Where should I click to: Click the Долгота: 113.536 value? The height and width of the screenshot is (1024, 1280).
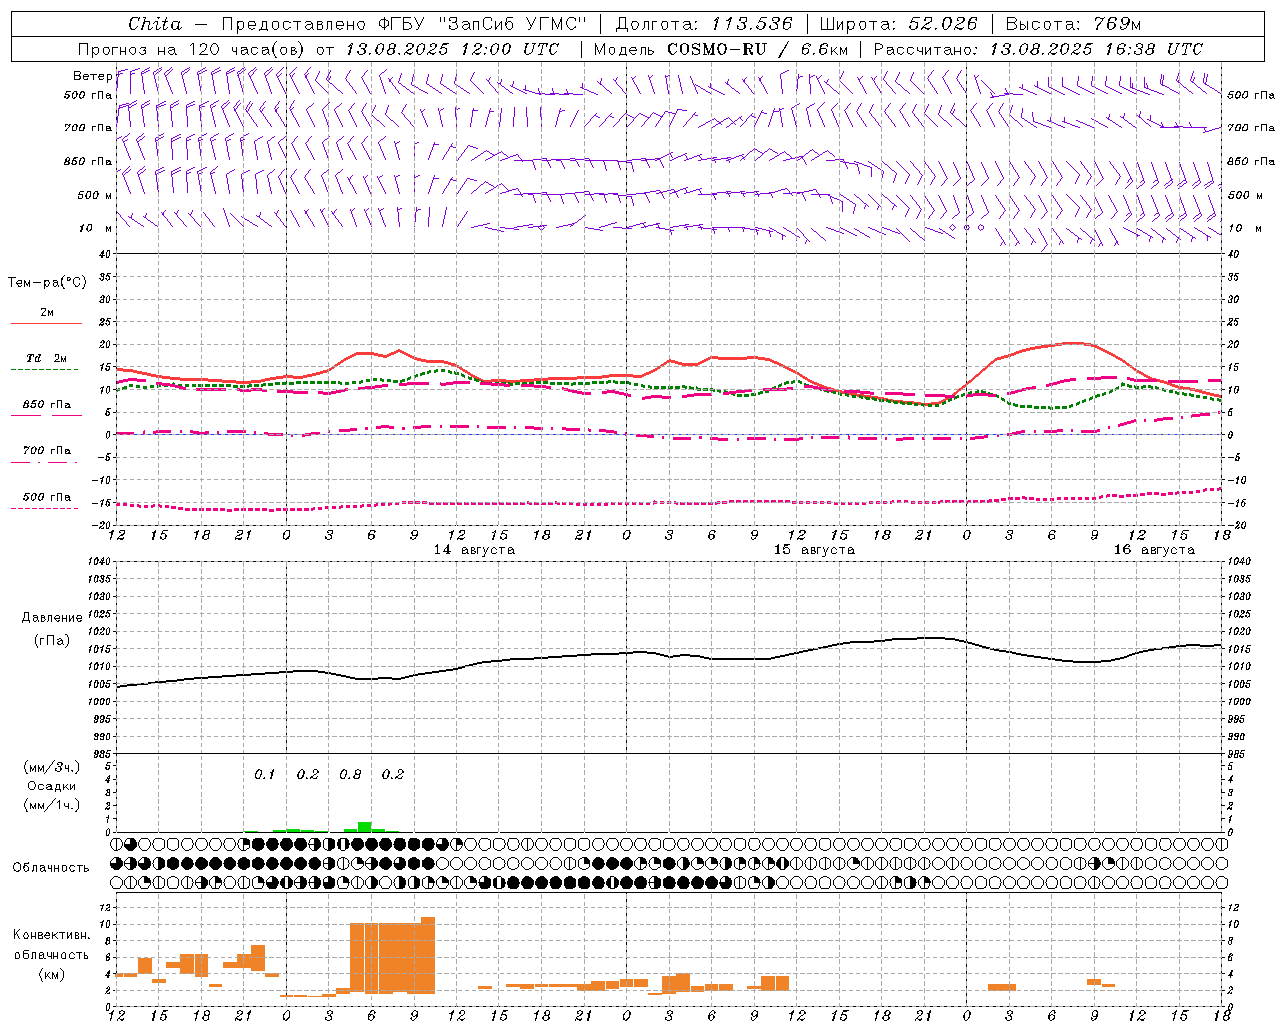pos(704,24)
